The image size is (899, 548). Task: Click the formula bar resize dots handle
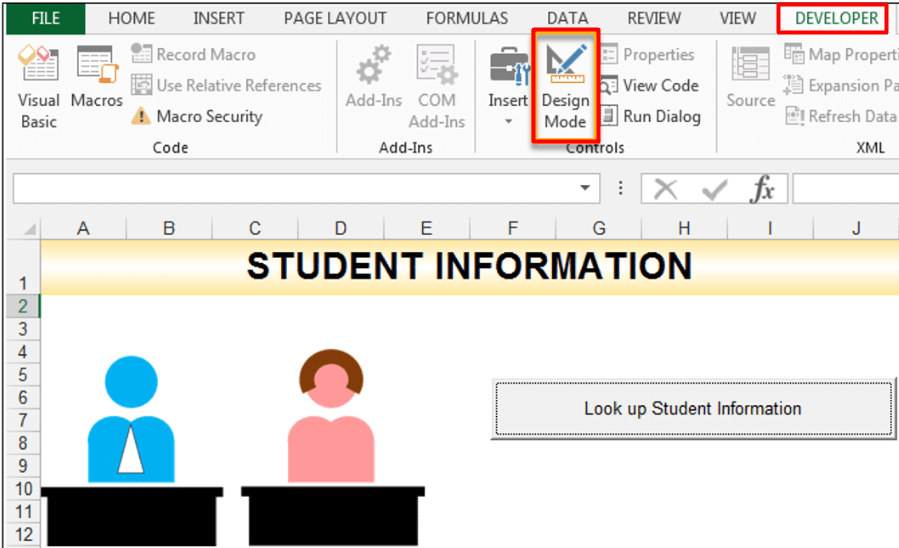(620, 188)
